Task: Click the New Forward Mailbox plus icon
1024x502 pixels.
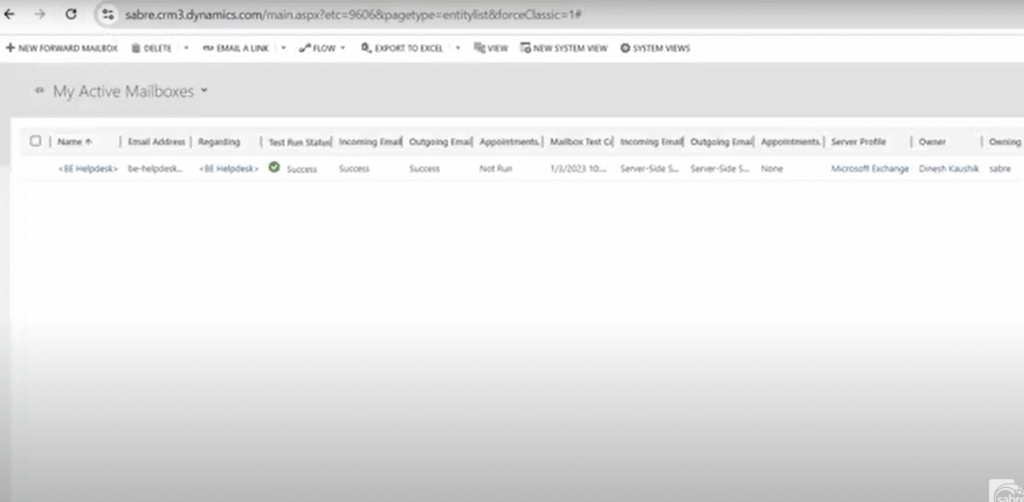Action: (10, 48)
